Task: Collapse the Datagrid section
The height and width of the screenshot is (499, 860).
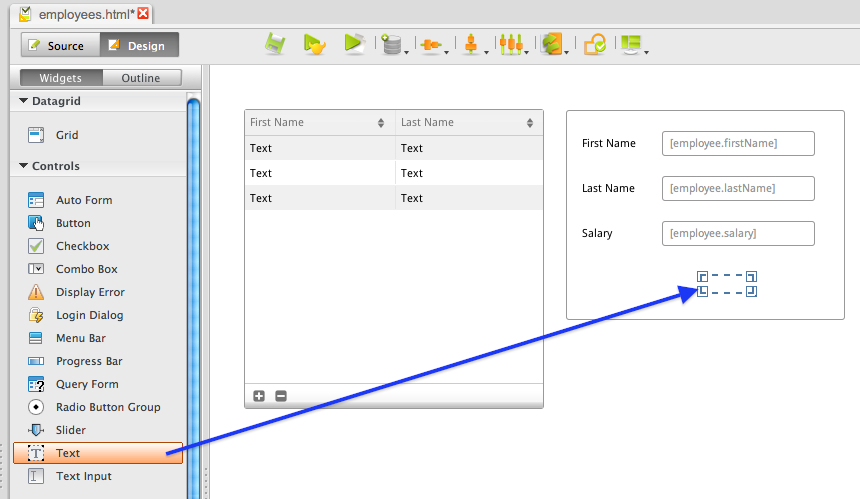Action: tap(23, 101)
